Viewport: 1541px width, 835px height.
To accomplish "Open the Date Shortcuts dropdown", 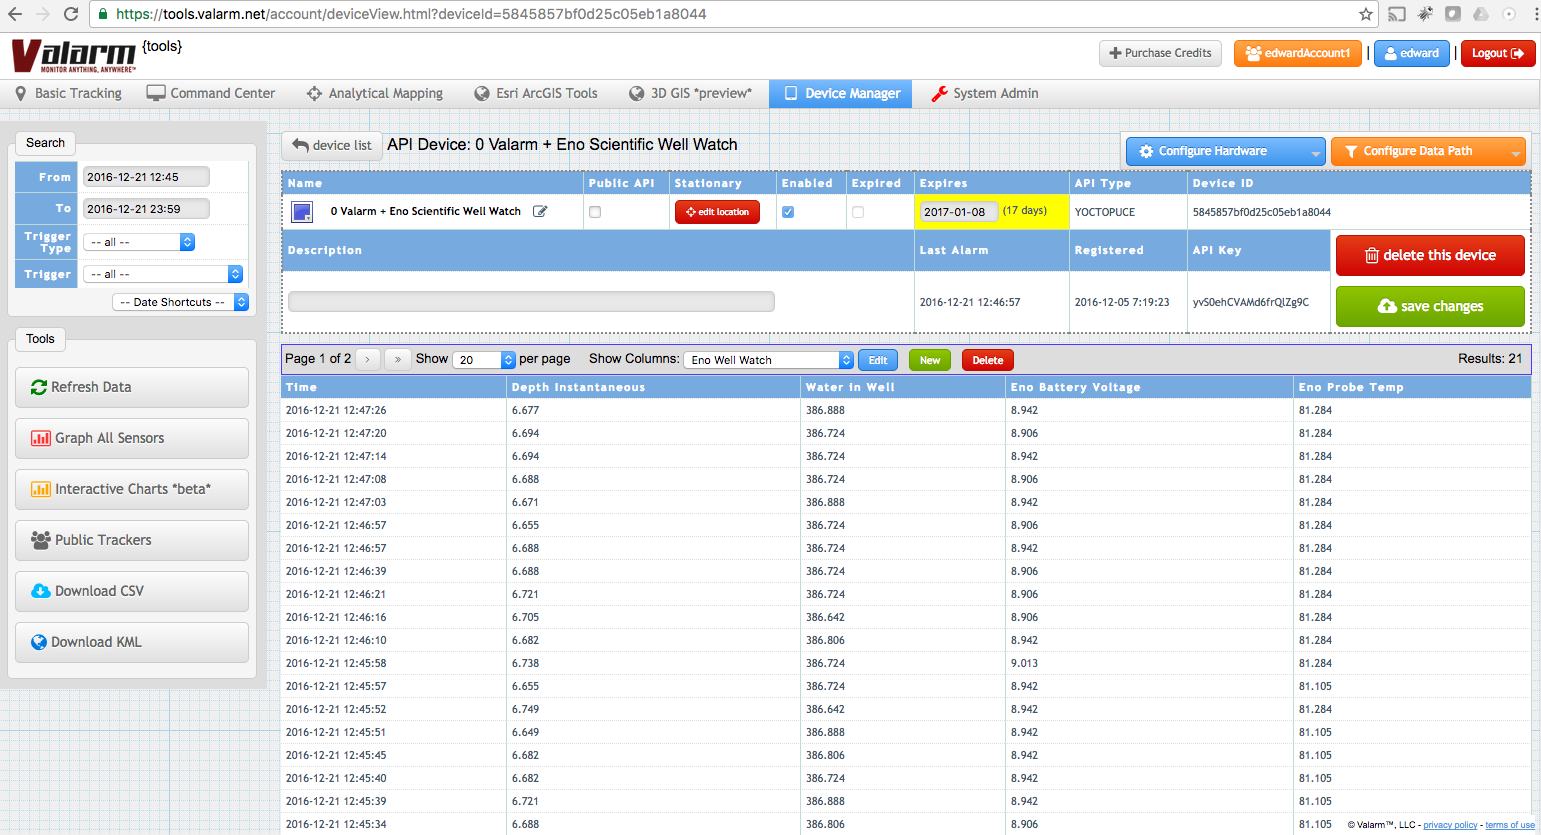I will pos(180,302).
